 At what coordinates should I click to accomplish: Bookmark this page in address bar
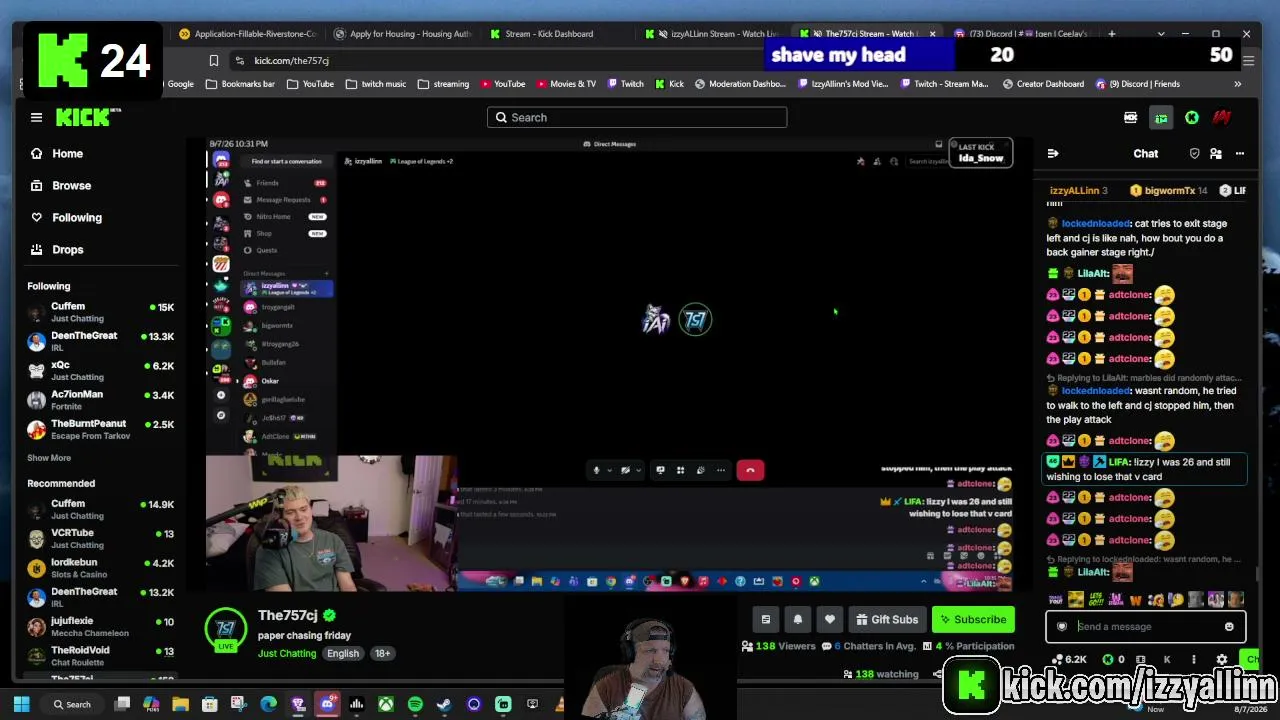213,61
